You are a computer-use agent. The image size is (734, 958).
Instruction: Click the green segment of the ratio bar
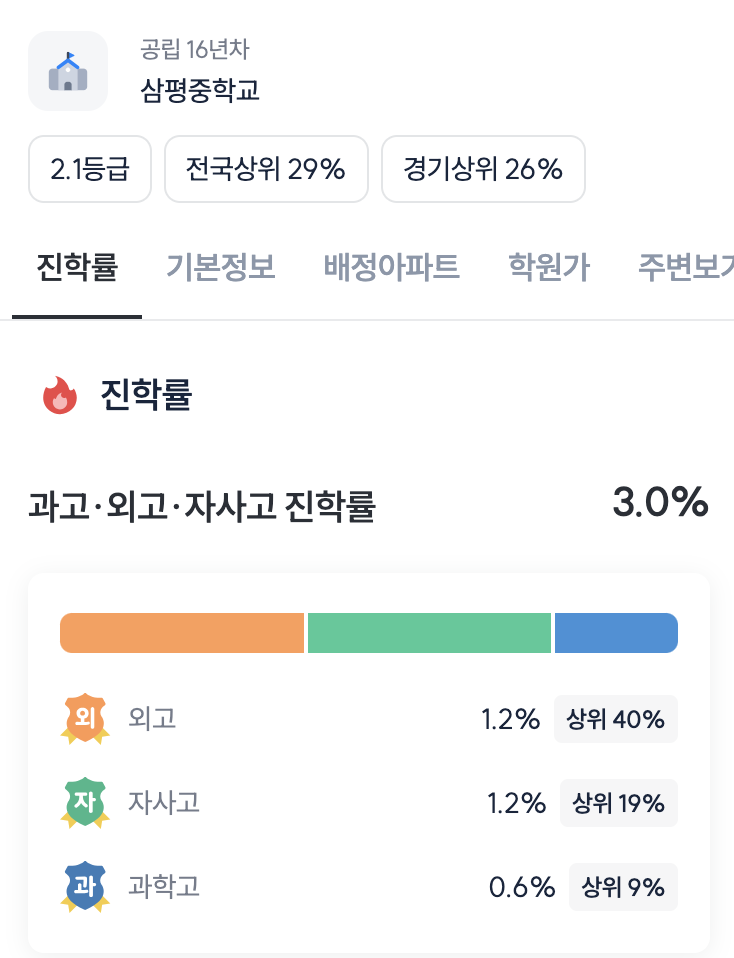pos(429,633)
